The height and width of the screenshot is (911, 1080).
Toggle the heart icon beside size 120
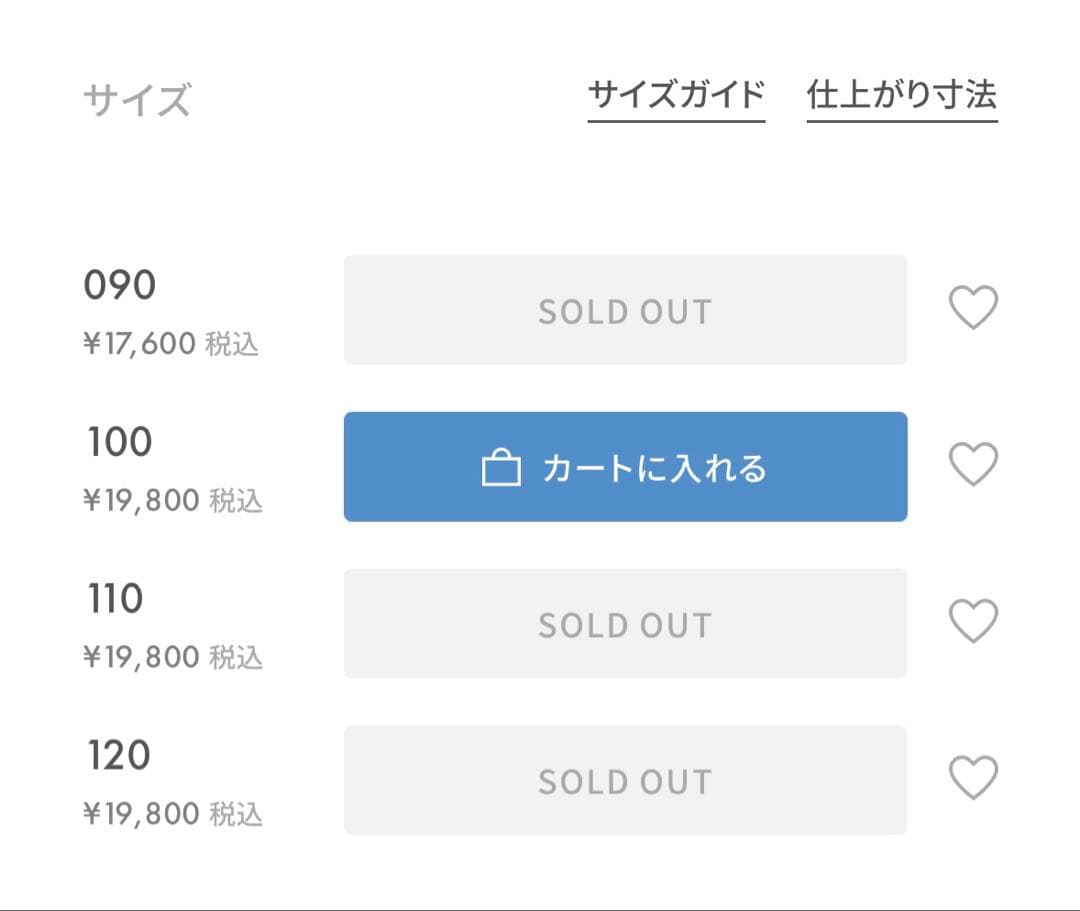pyautogui.click(x=973, y=778)
